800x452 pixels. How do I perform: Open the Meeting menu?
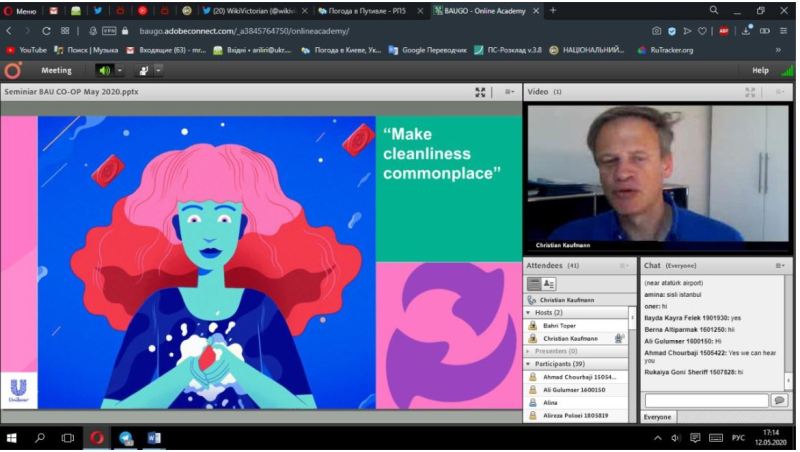(x=56, y=71)
